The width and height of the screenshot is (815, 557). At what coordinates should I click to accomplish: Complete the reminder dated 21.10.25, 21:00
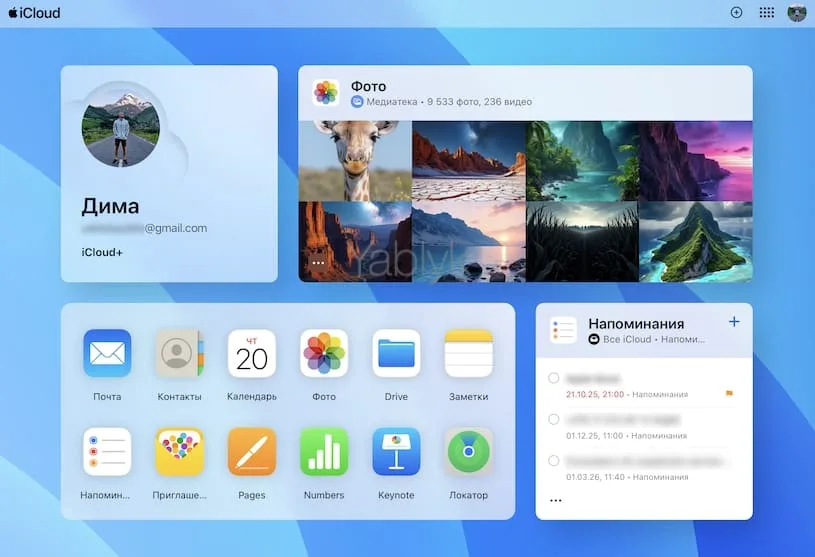(x=554, y=378)
